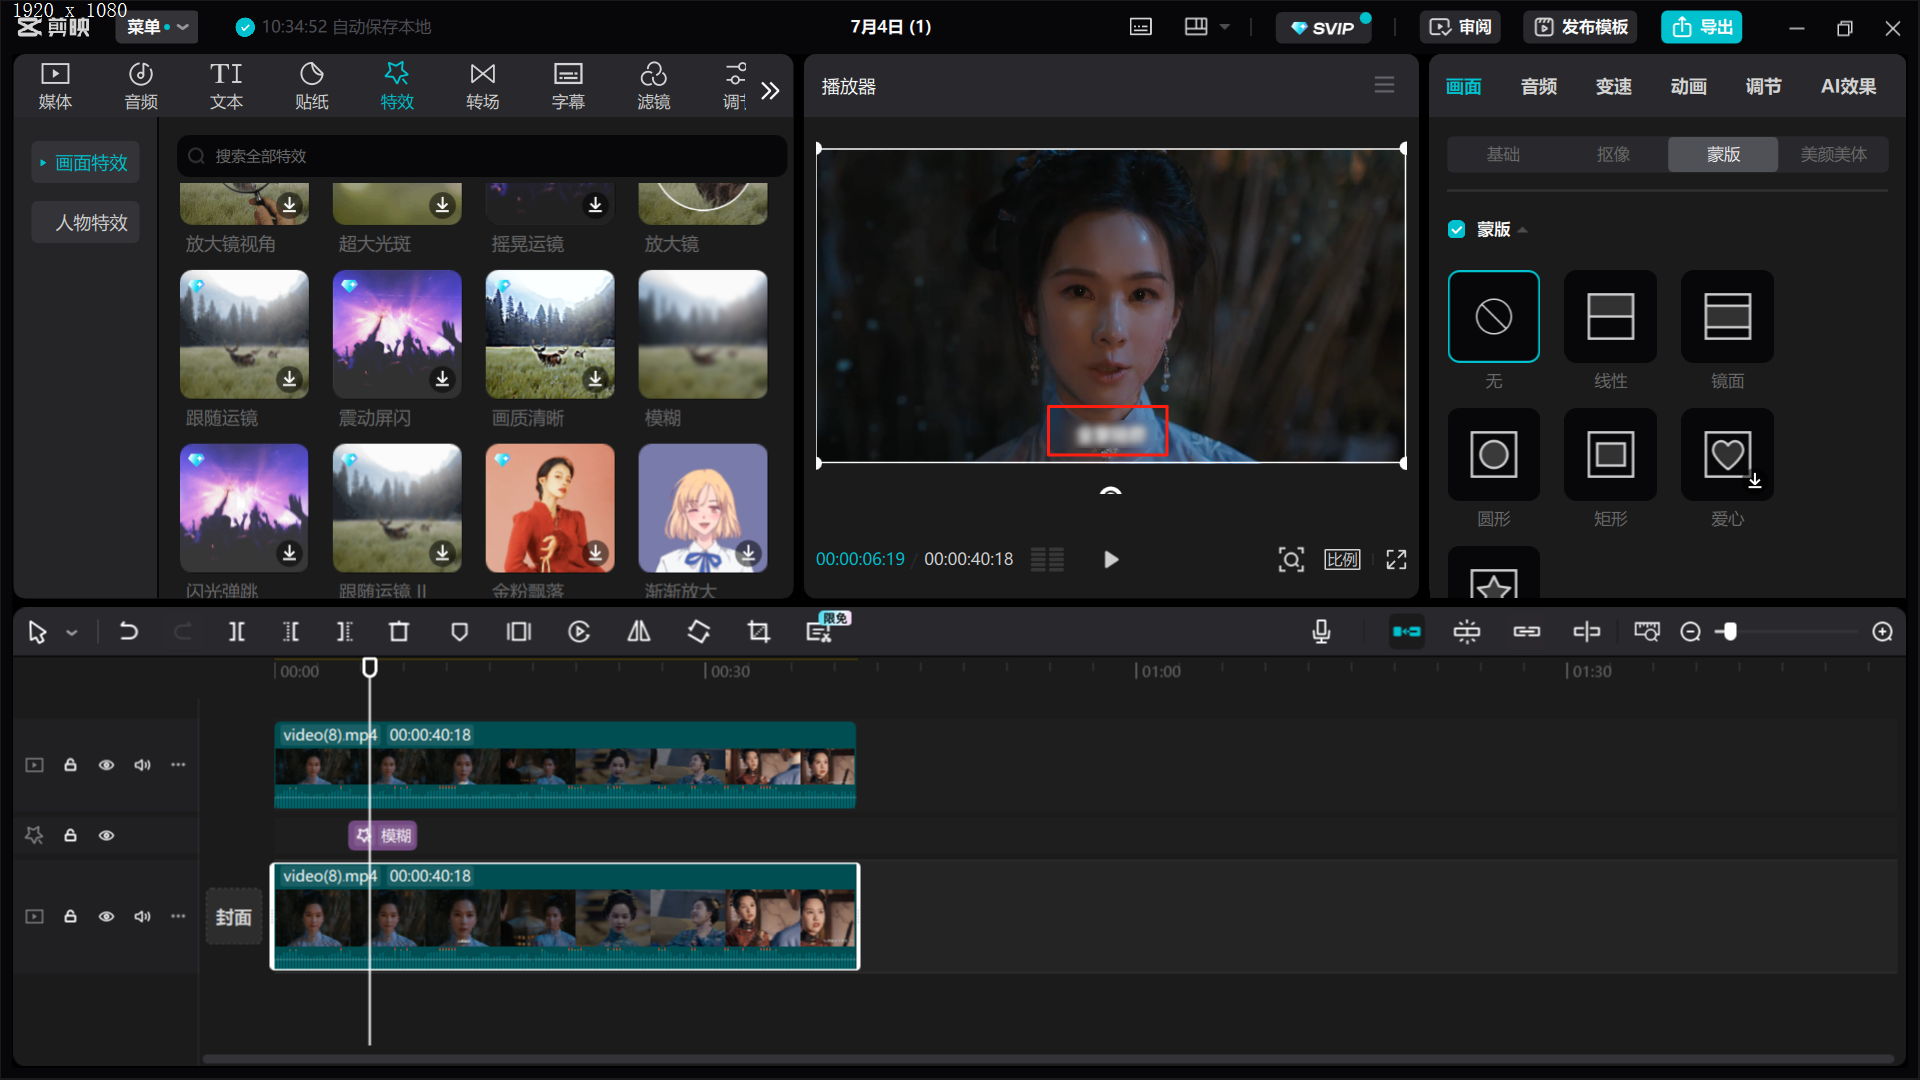Add a marker with shield icon
The width and height of the screenshot is (1920, 1080).
[460, 632]
